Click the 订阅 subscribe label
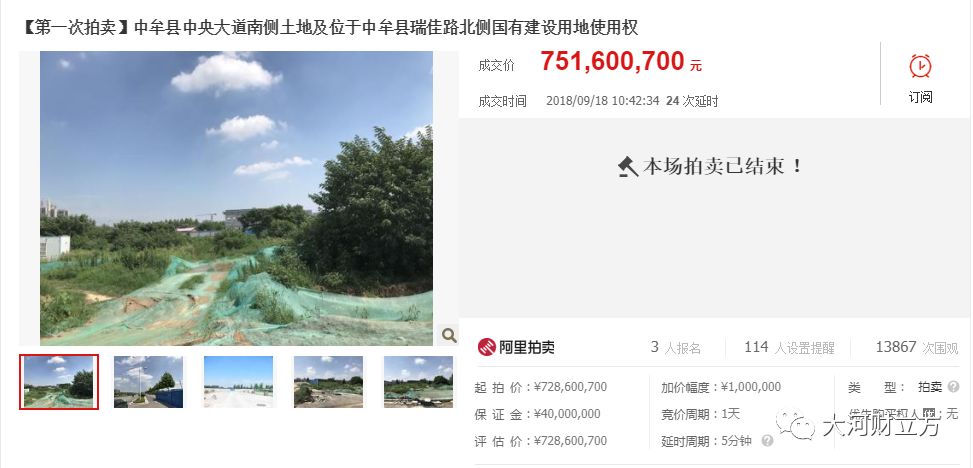The height and width of the screenshot is (468, 973). (920, 97)
